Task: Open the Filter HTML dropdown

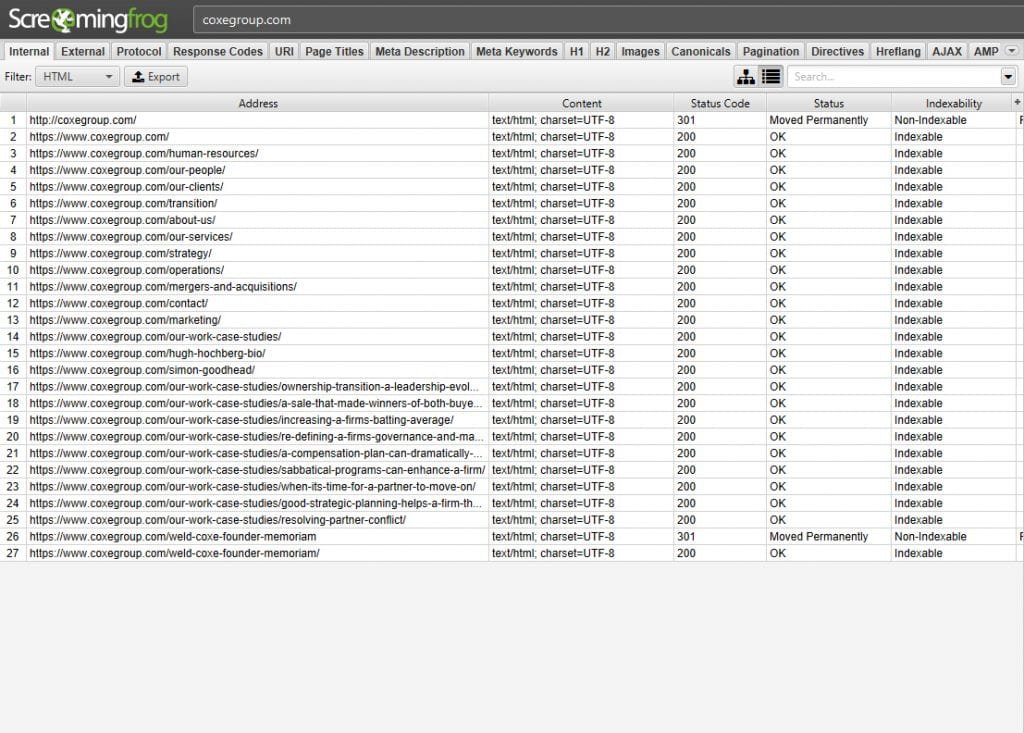Action: [x=78, y=76]
